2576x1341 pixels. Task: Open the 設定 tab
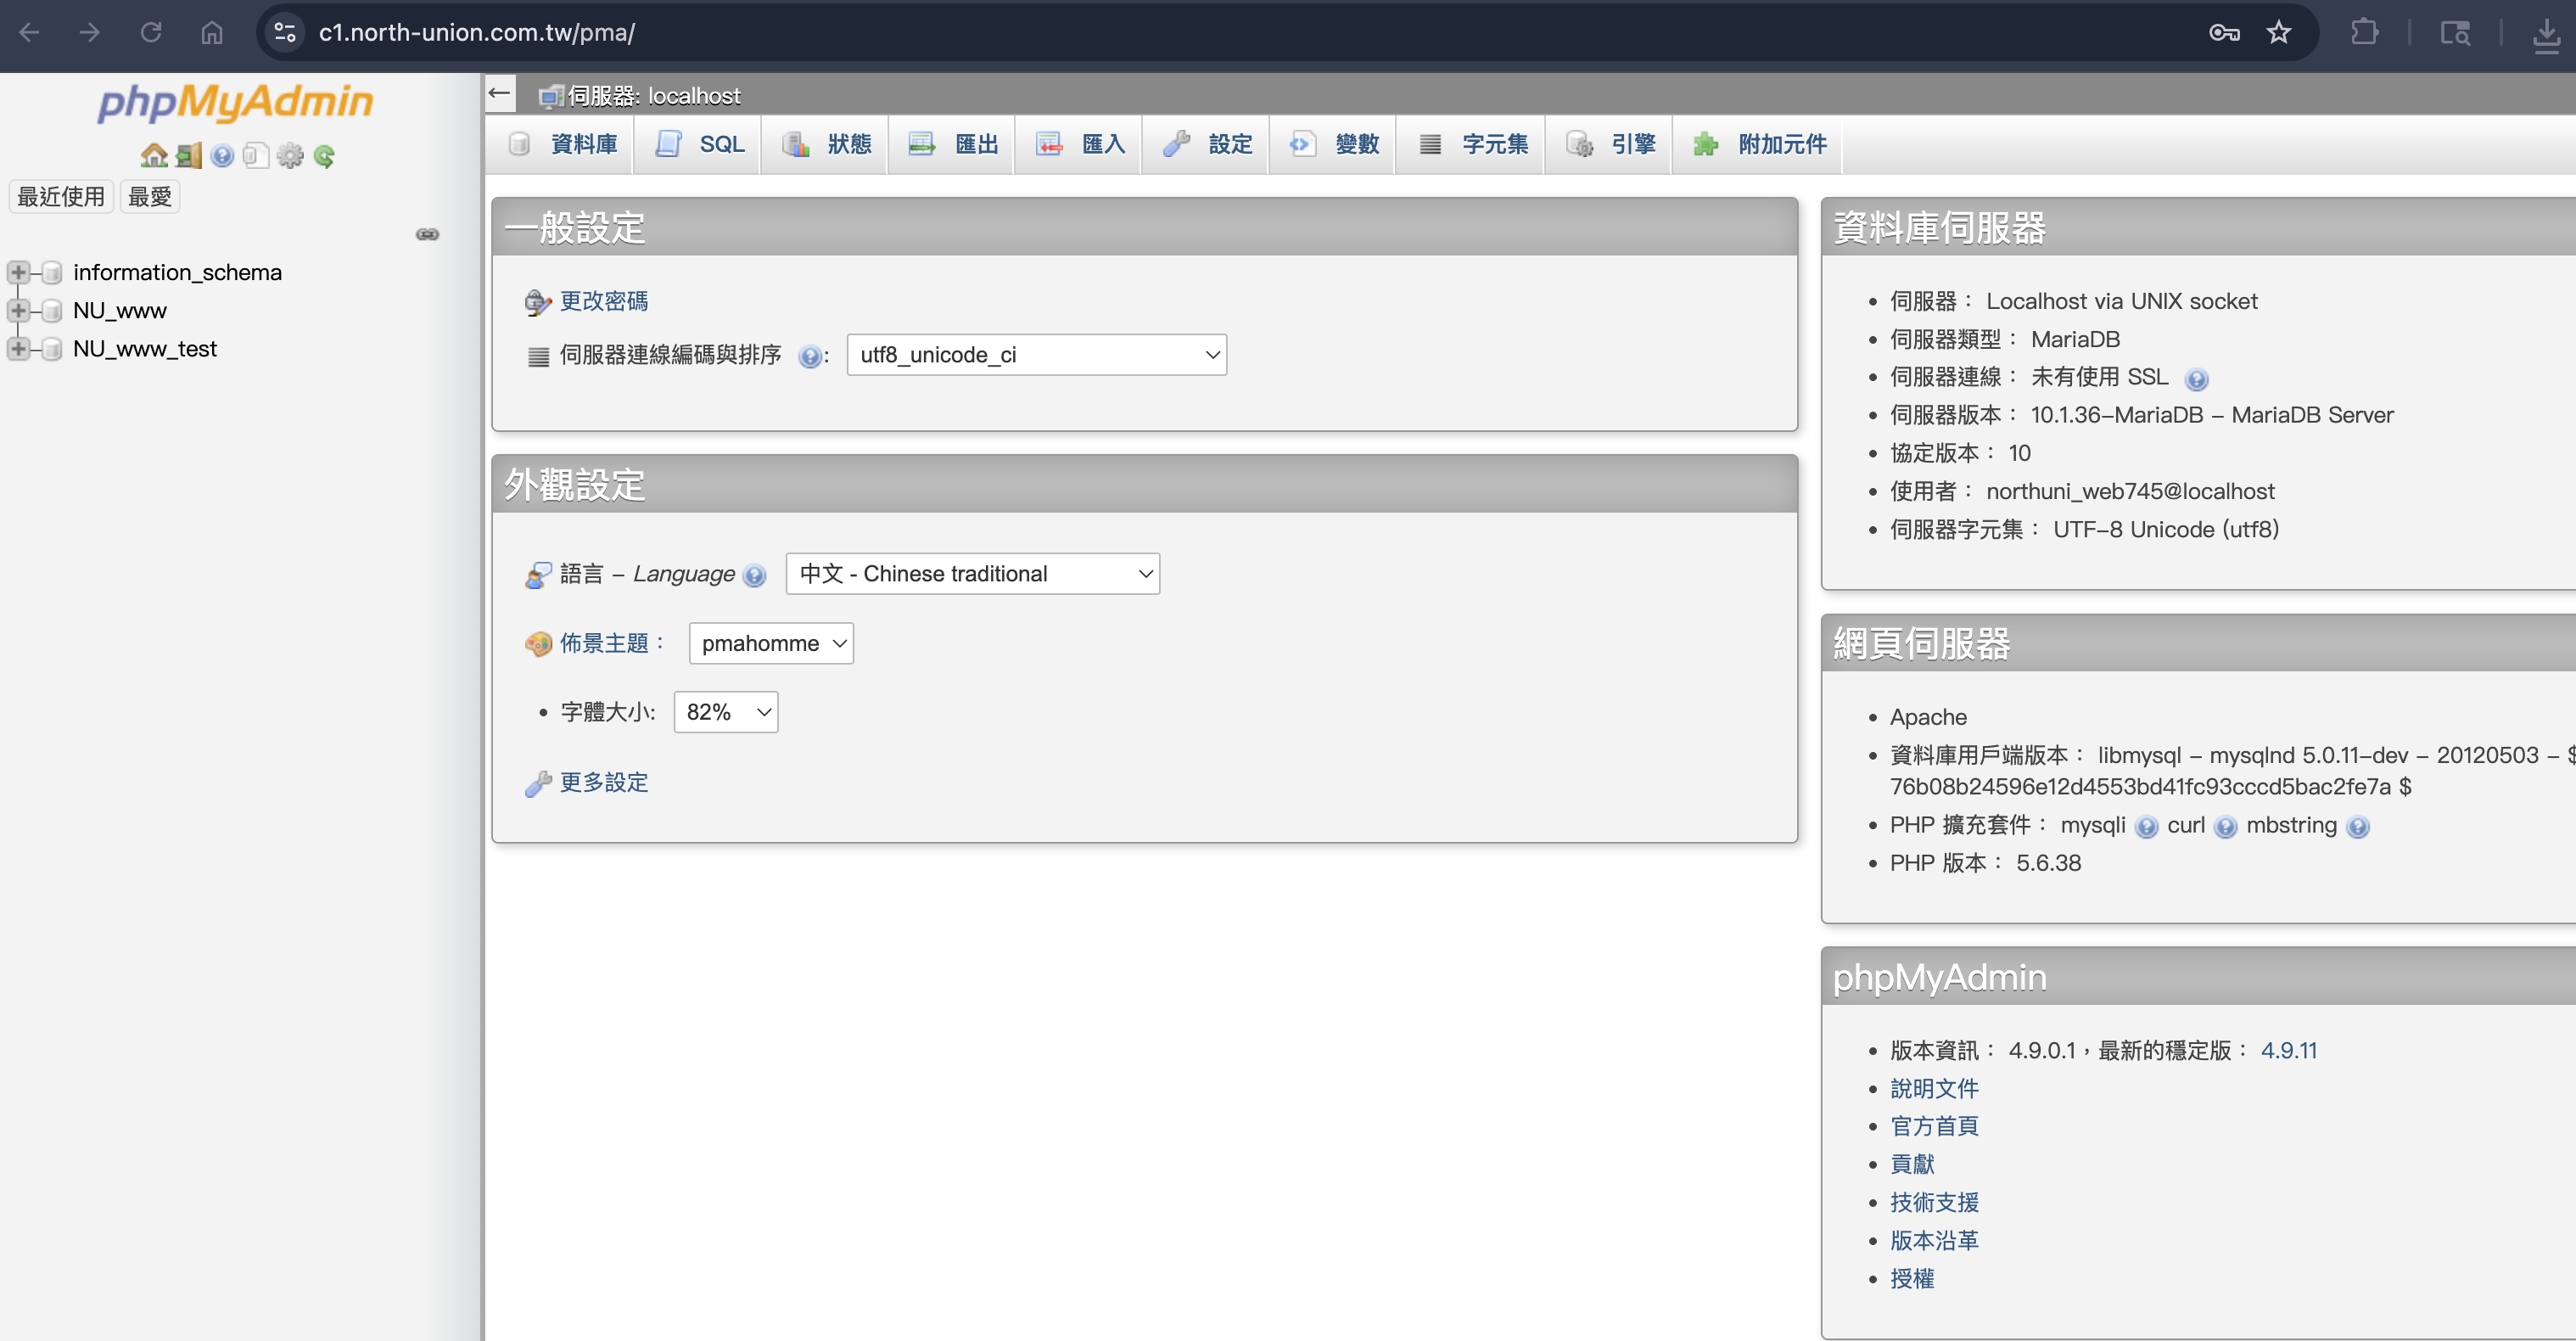tap(1207, 144)
